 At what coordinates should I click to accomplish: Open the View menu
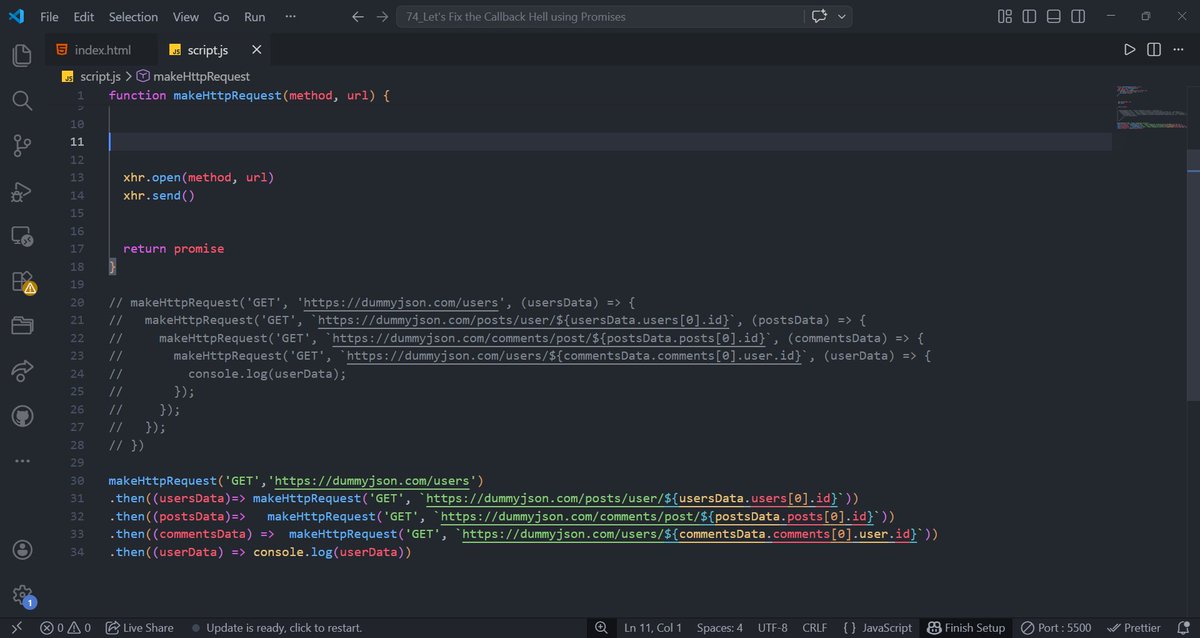[x=185, y=17]
